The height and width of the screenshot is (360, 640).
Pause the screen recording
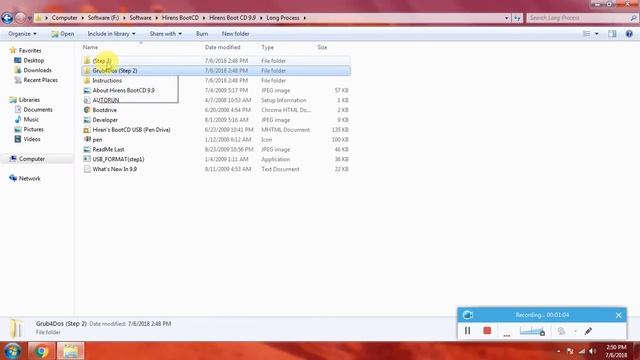tap(467, 331)
